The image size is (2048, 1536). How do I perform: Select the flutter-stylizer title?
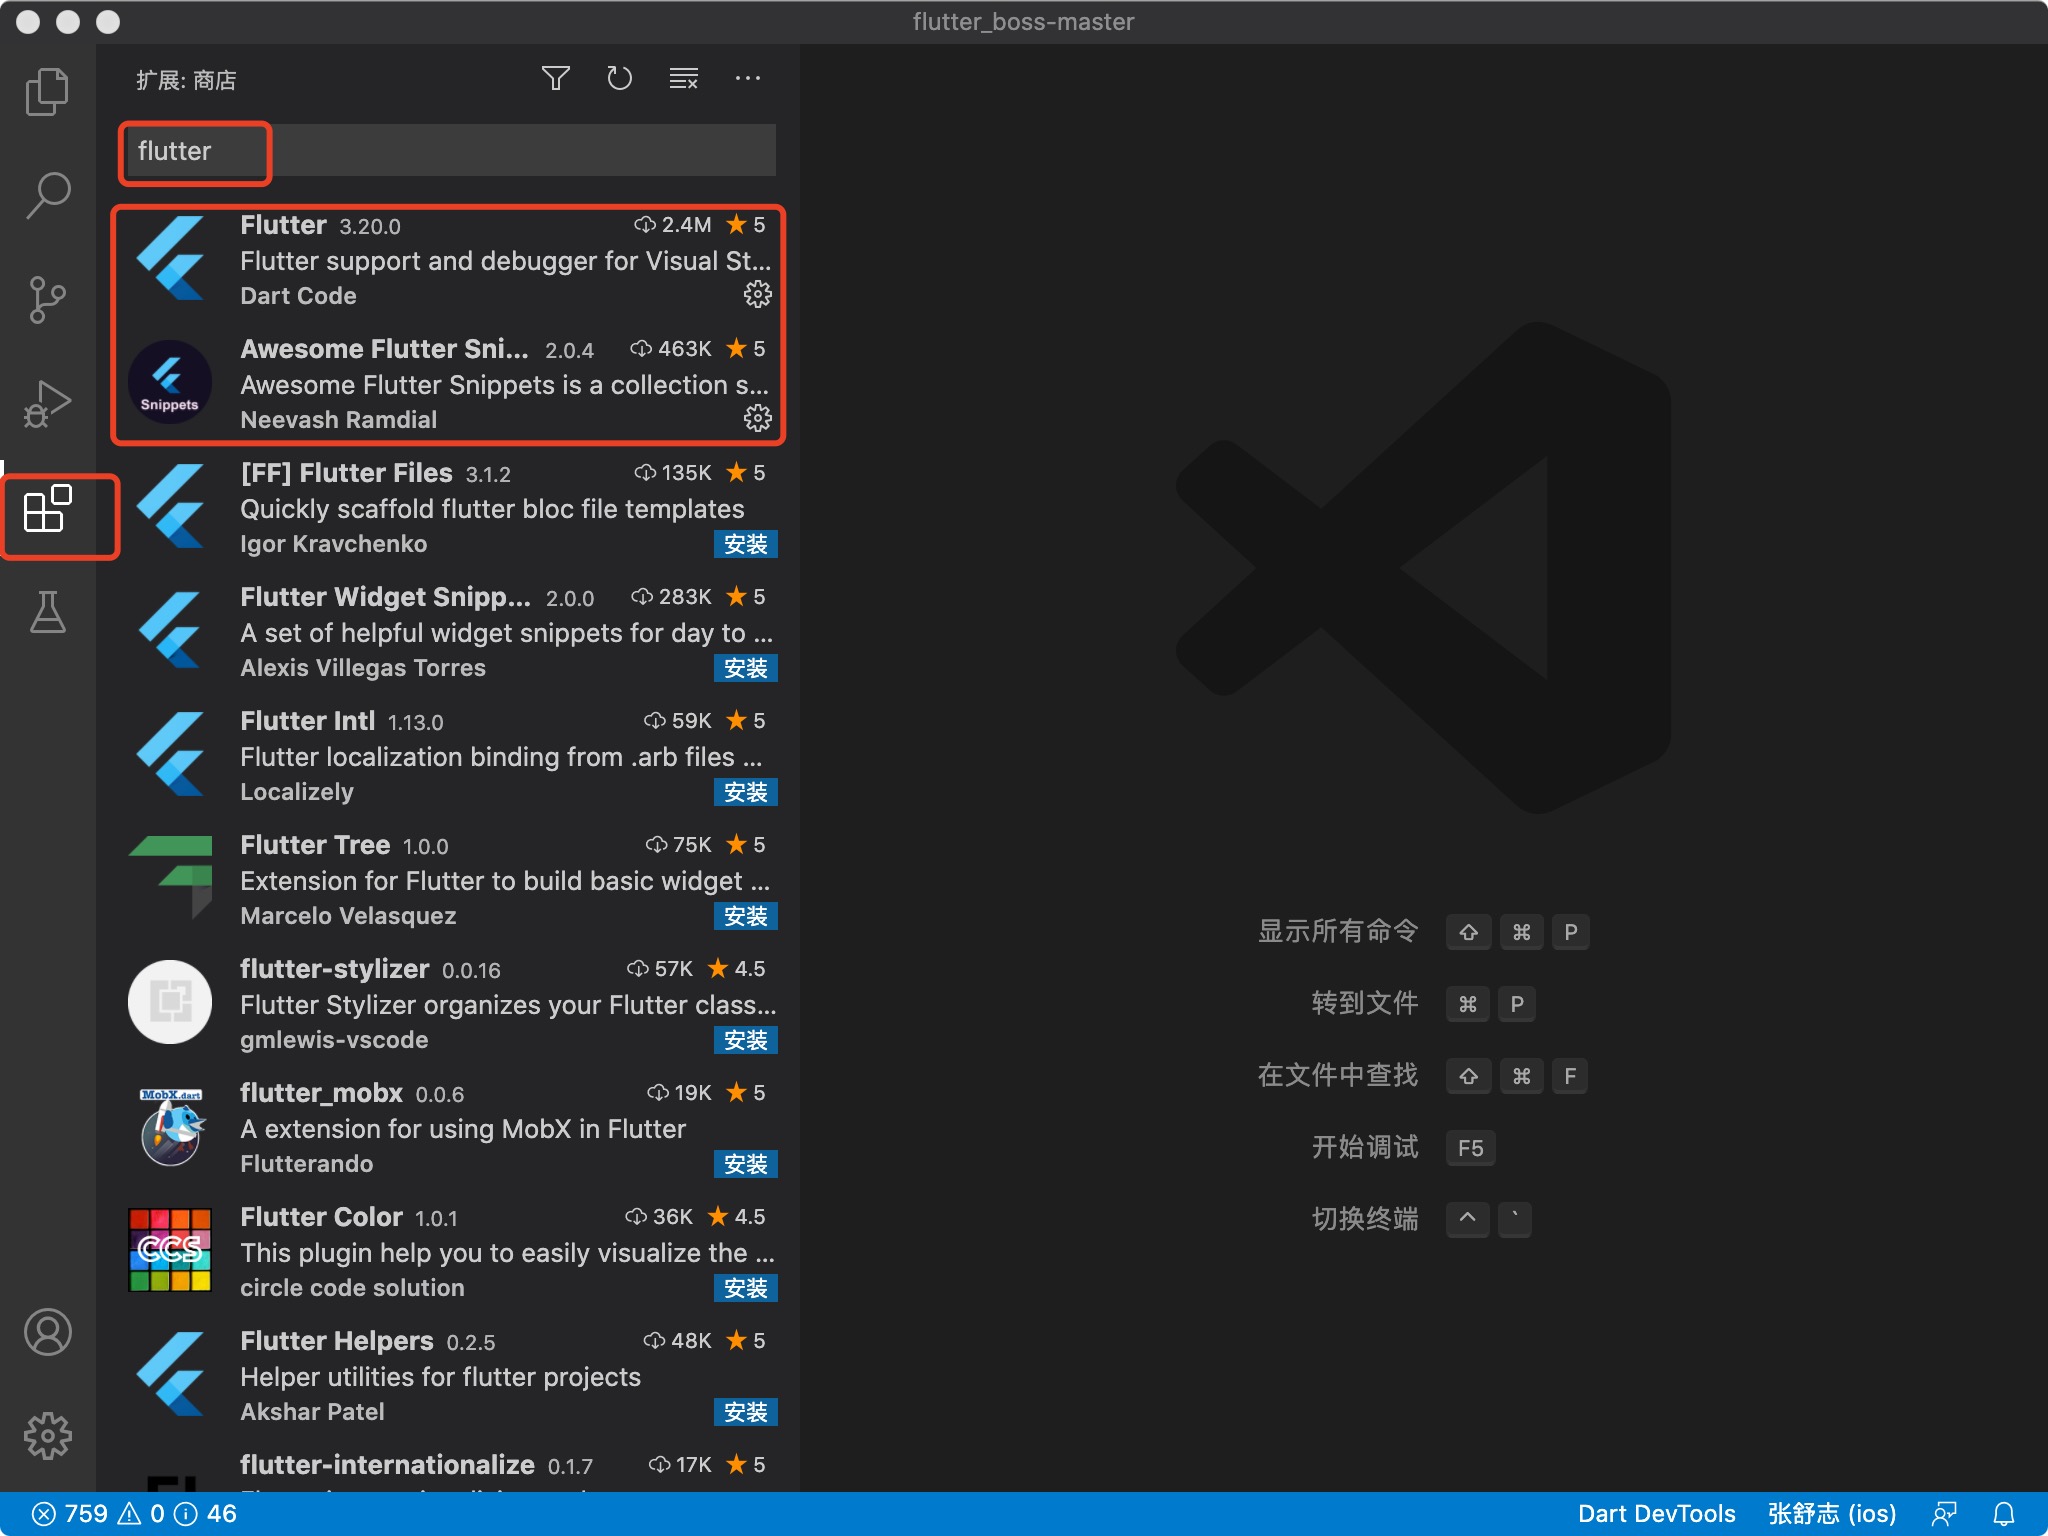click(x=334, y=969)
